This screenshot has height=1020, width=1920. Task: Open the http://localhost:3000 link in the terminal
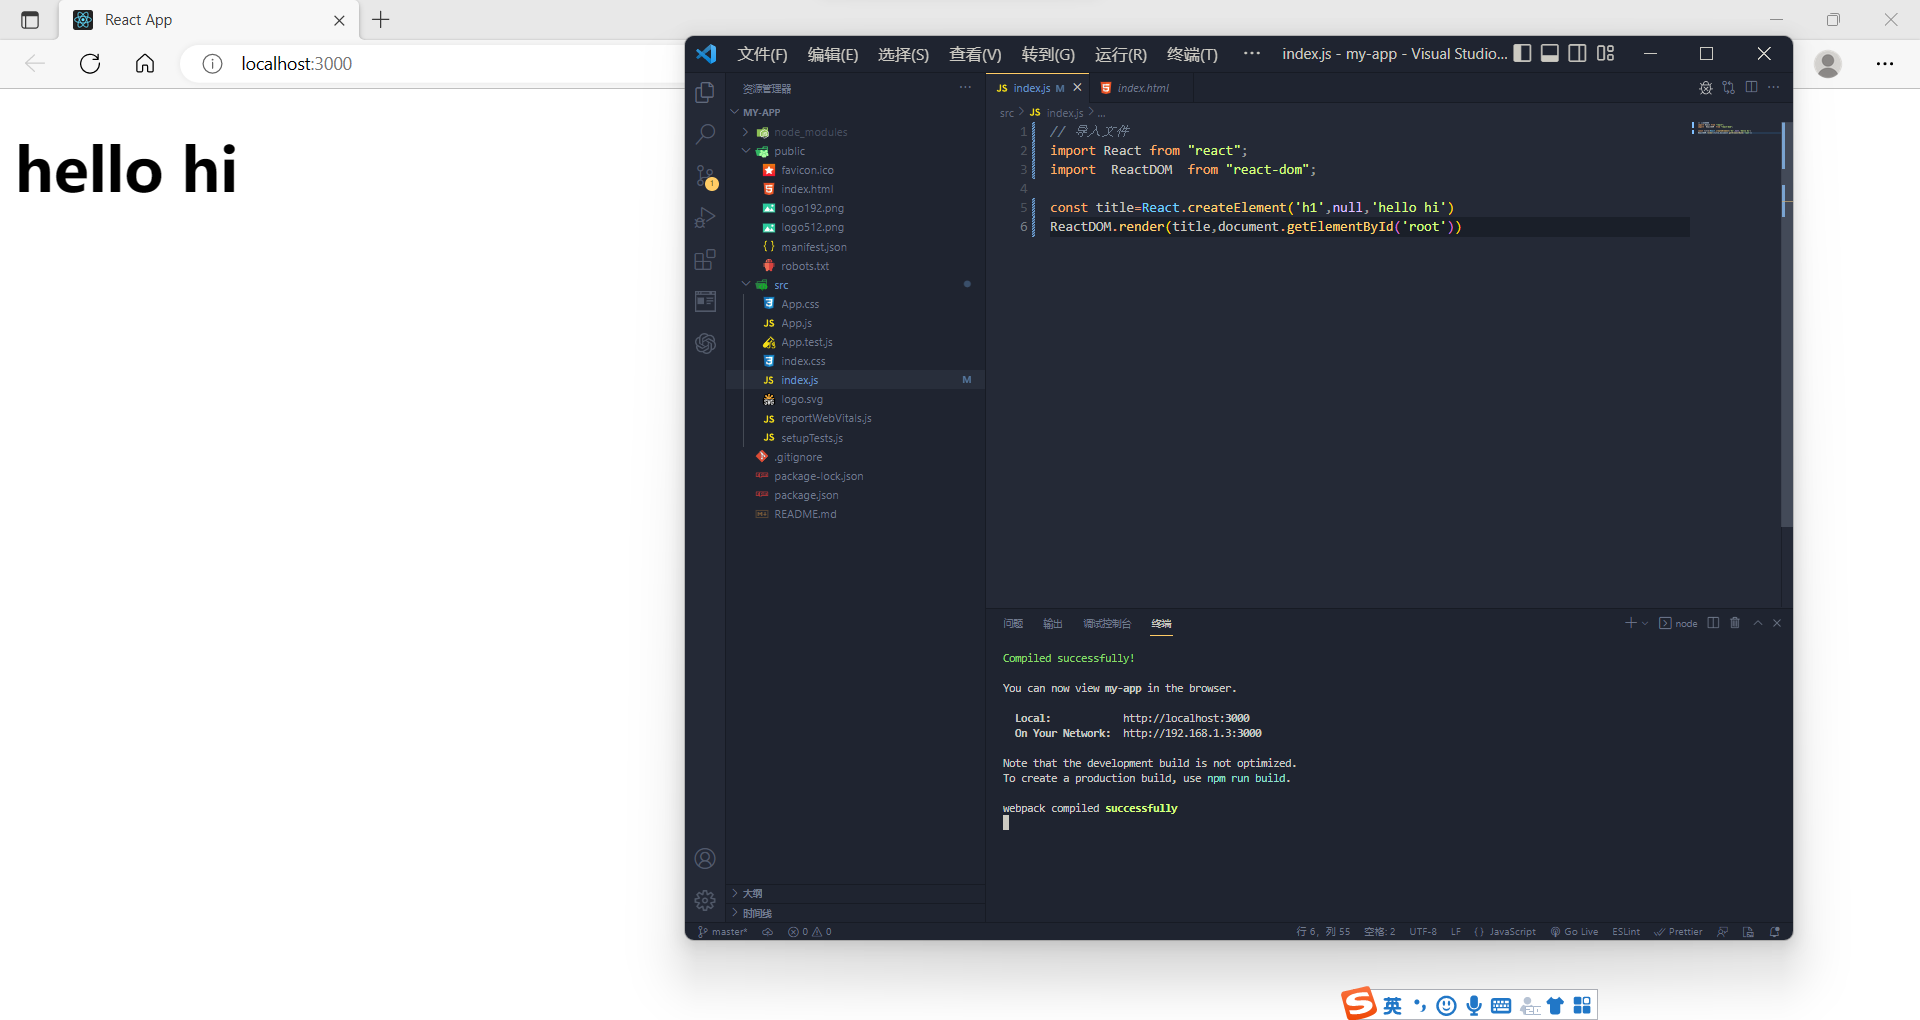coord(1185,717)
